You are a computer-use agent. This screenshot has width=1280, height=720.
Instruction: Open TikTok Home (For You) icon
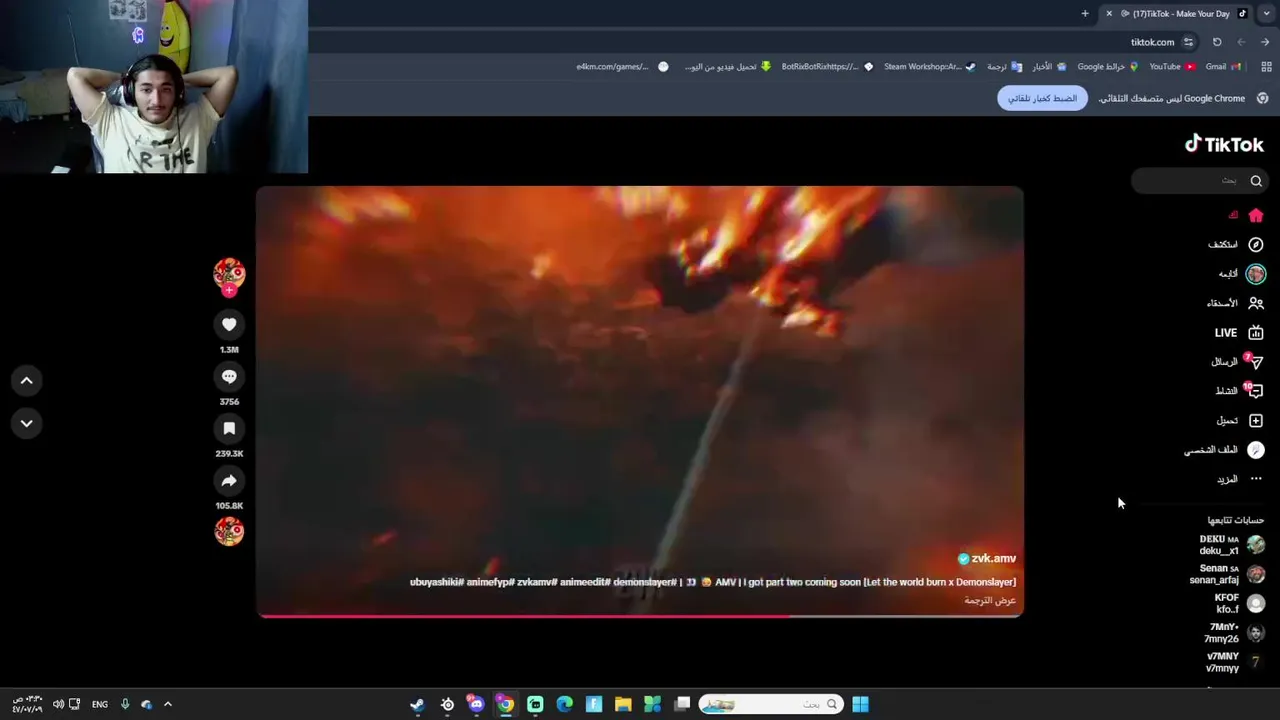1256,215
